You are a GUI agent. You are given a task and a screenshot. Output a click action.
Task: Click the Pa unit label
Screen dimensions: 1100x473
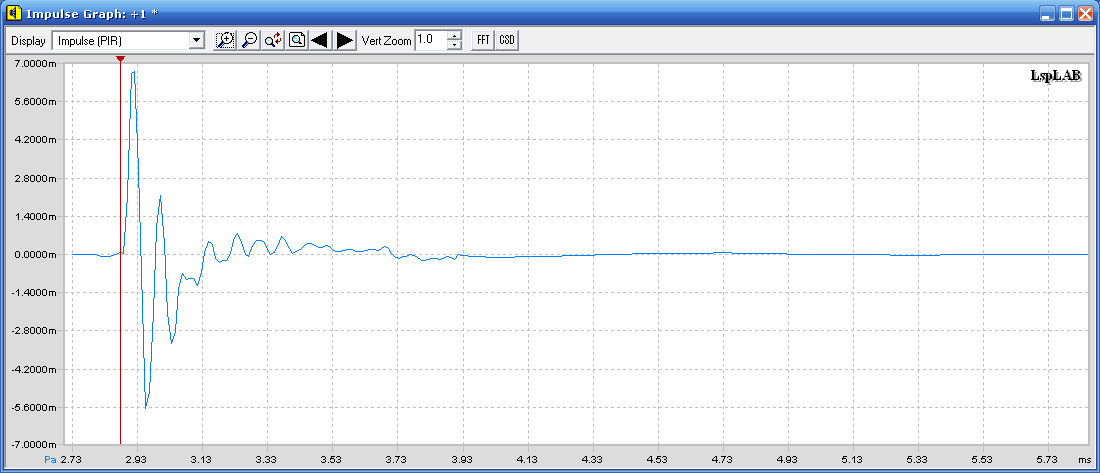(x=50, y=460)
